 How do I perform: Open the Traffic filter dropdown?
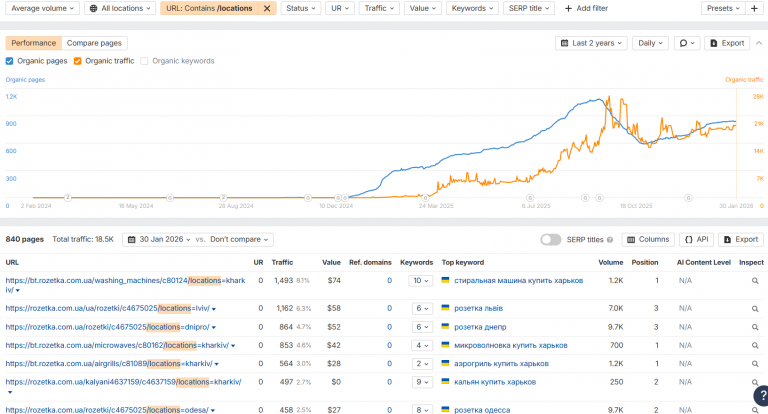[x=379, y=8]
